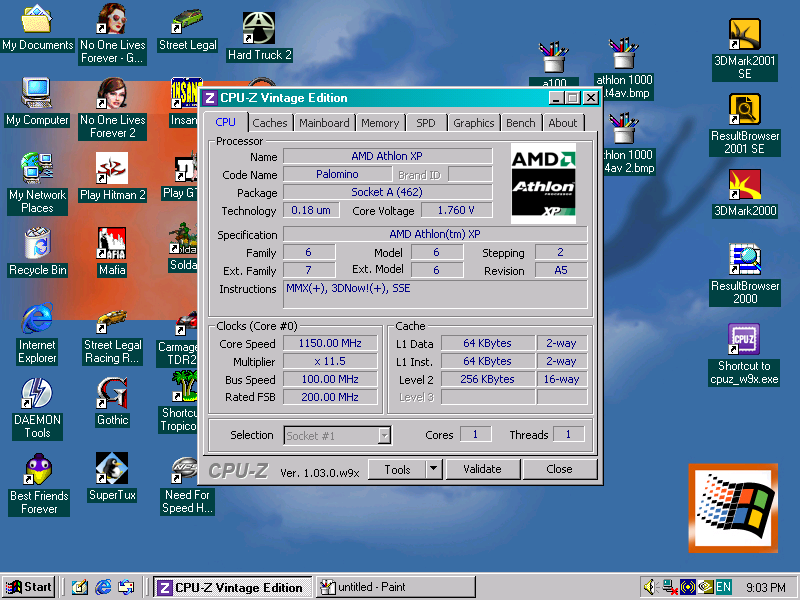Click the SuperTux desktop icon
This screenshot has width=800, height=600.
112,469
